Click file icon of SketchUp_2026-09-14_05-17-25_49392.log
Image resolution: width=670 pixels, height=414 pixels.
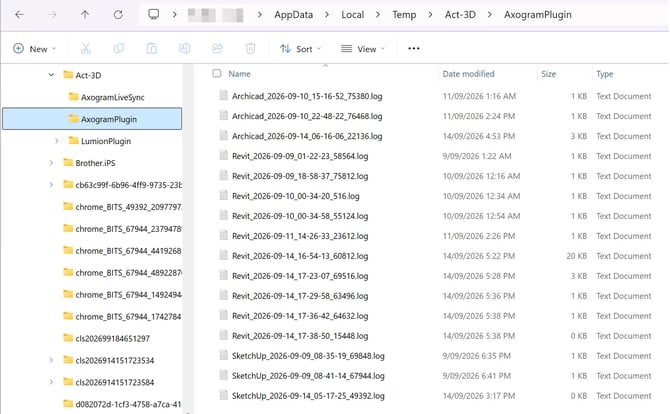tap(223, 395)
